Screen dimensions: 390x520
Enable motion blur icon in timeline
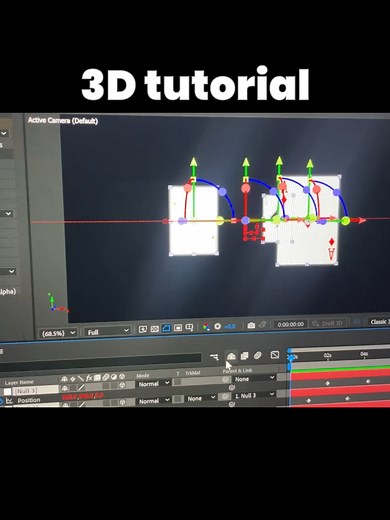coord(257,355)
